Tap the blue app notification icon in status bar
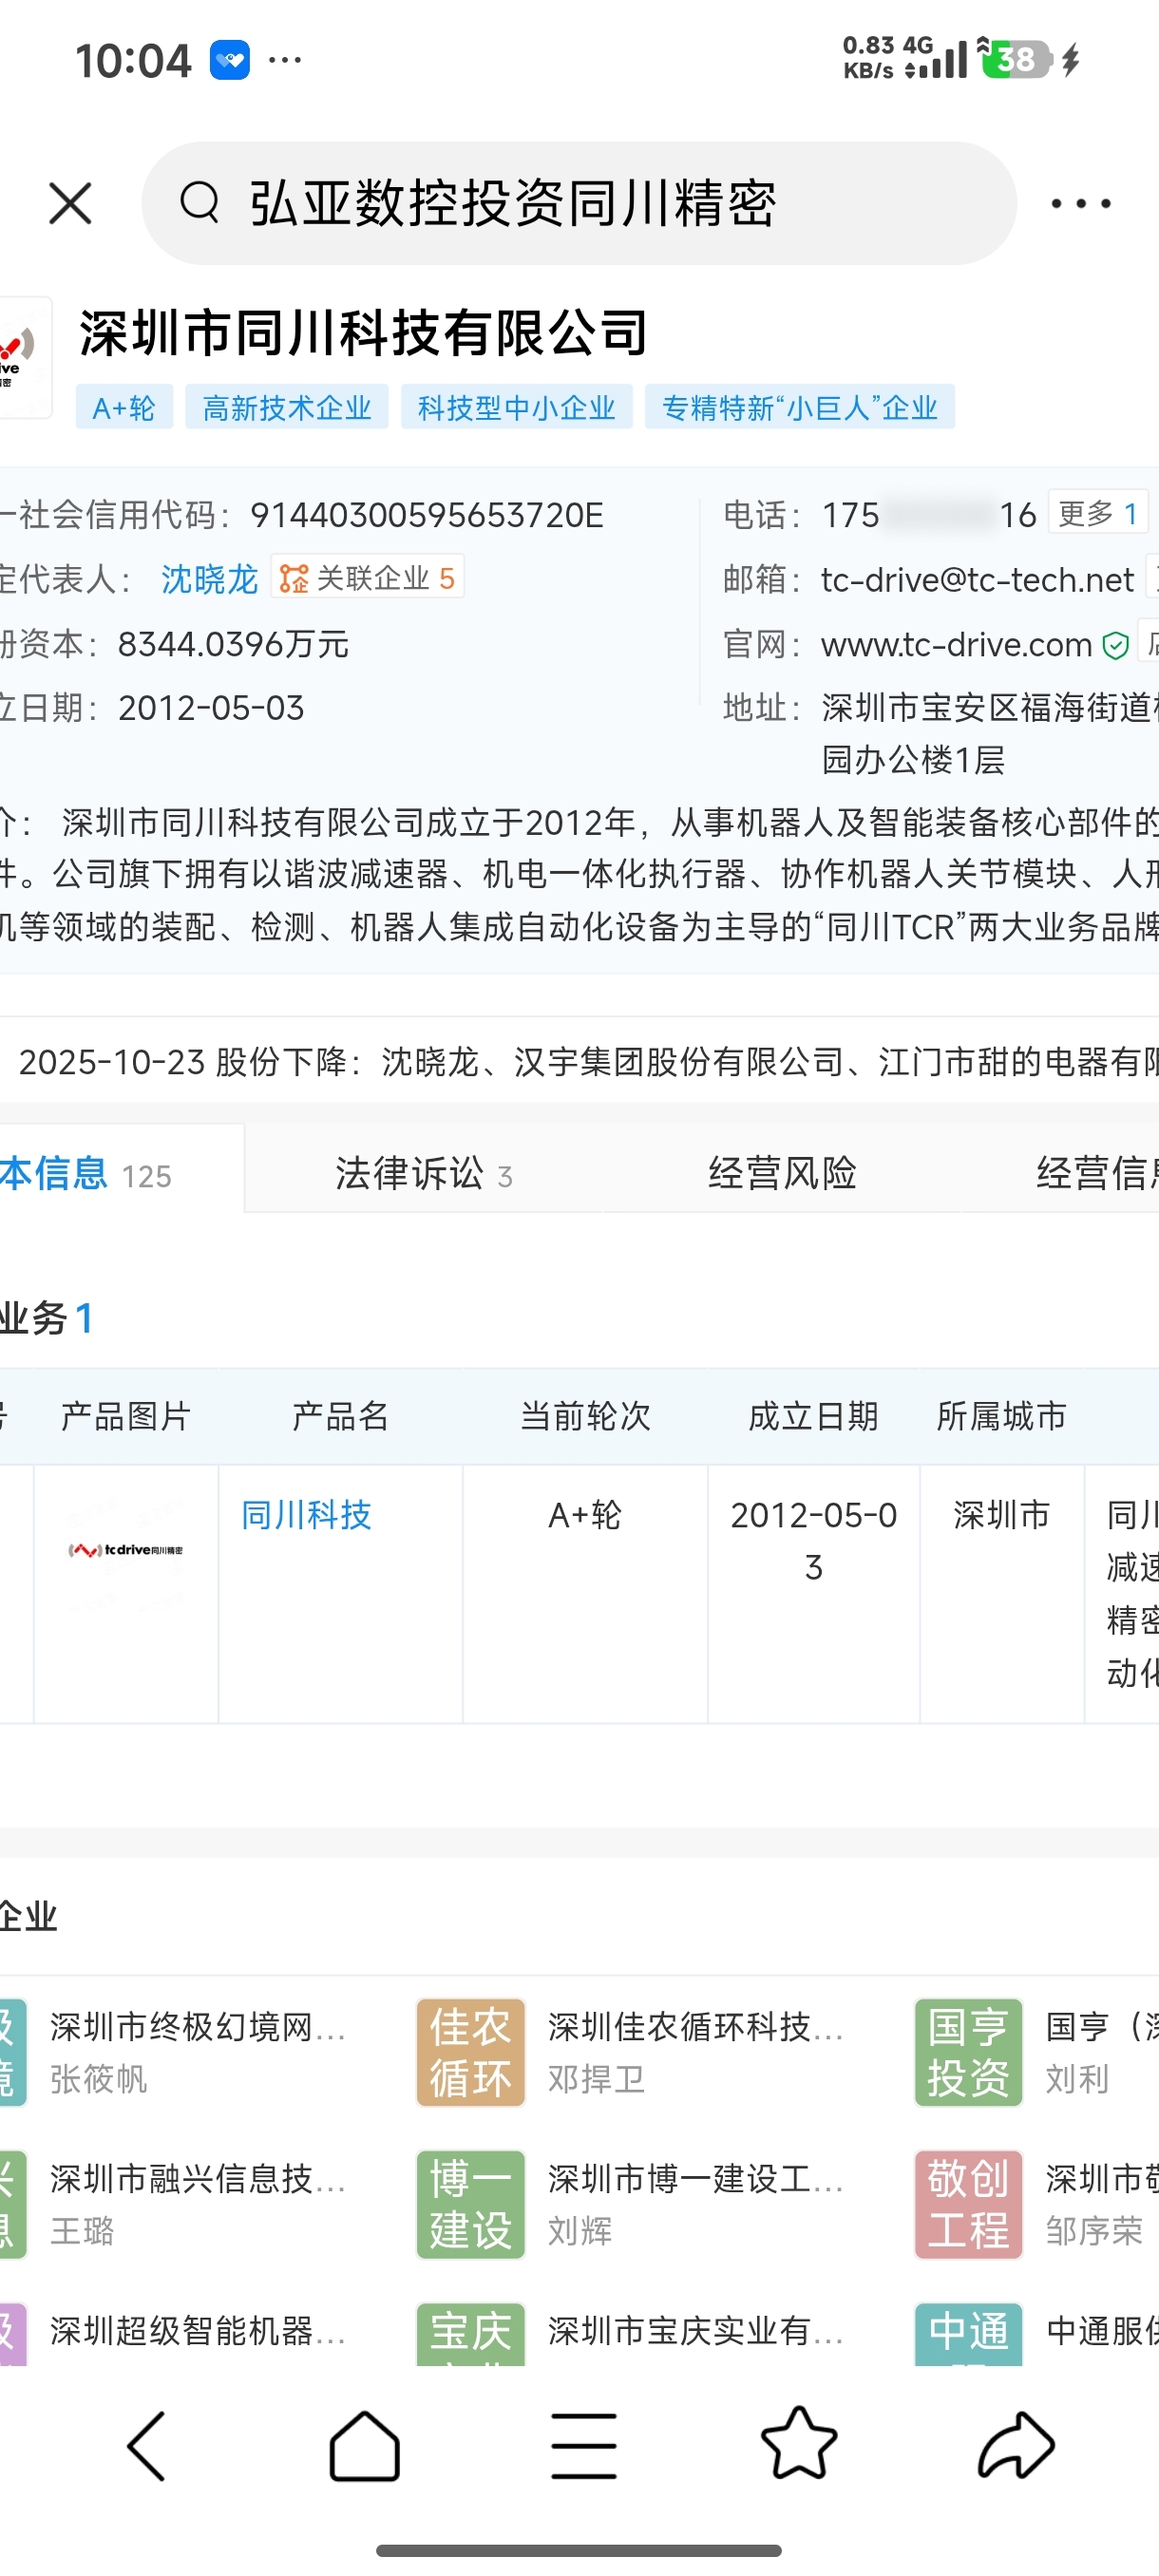Screen dimensions: 1159x2576 point(230,60)
